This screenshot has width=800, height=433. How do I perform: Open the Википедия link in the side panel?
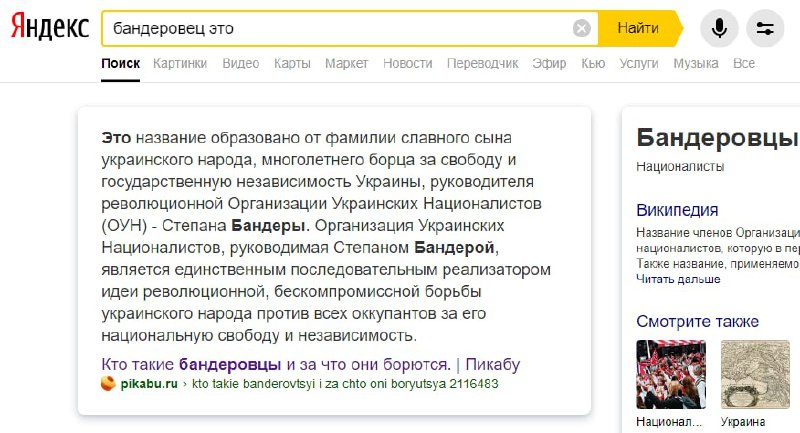tap(677, 210)
